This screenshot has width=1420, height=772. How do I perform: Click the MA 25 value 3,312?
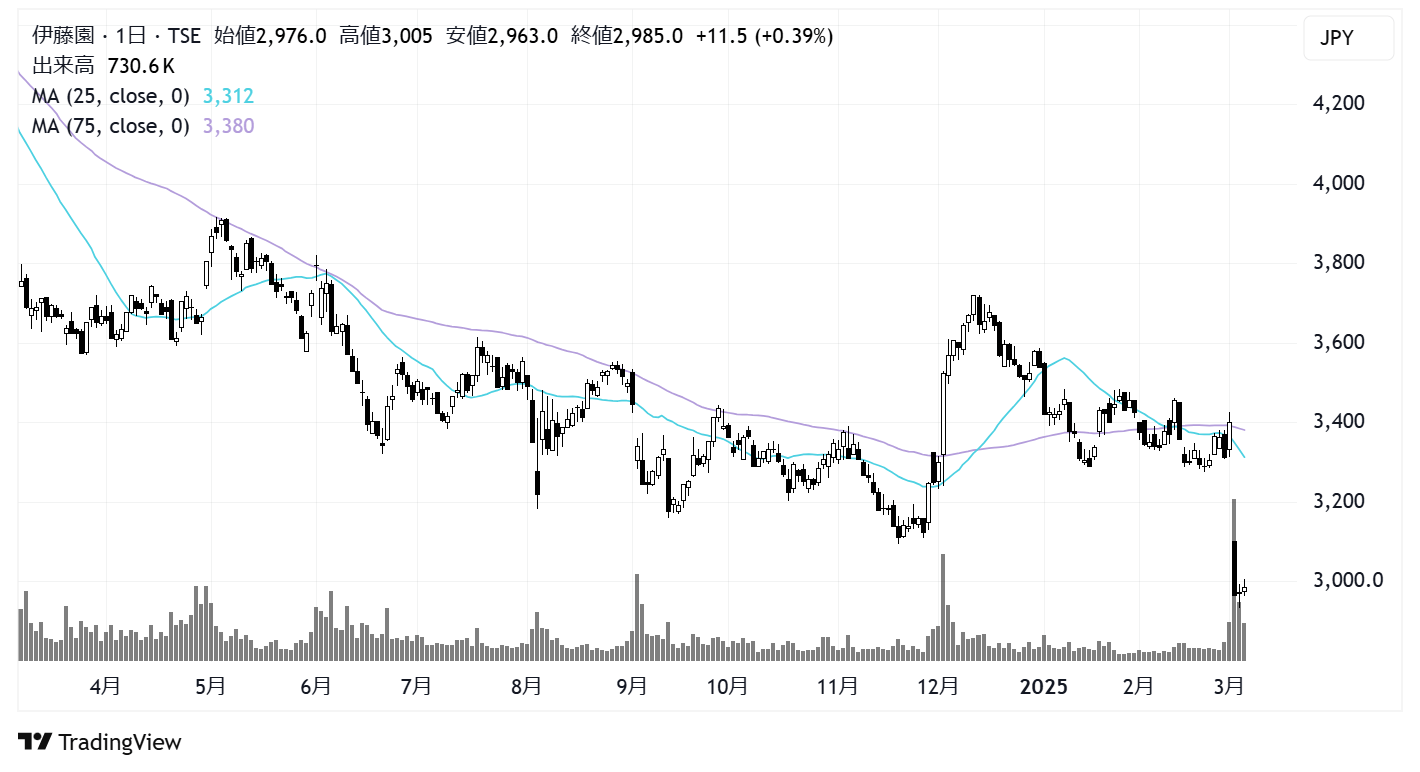(228, 96)
